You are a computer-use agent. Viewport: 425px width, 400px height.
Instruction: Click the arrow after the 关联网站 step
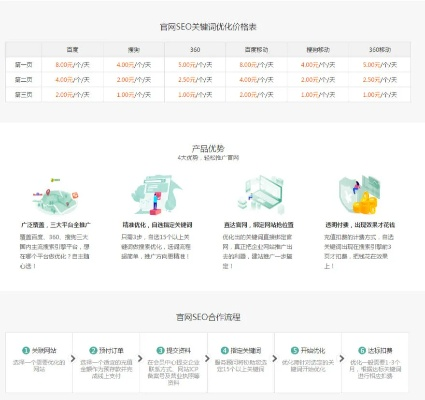coord(73,359)
